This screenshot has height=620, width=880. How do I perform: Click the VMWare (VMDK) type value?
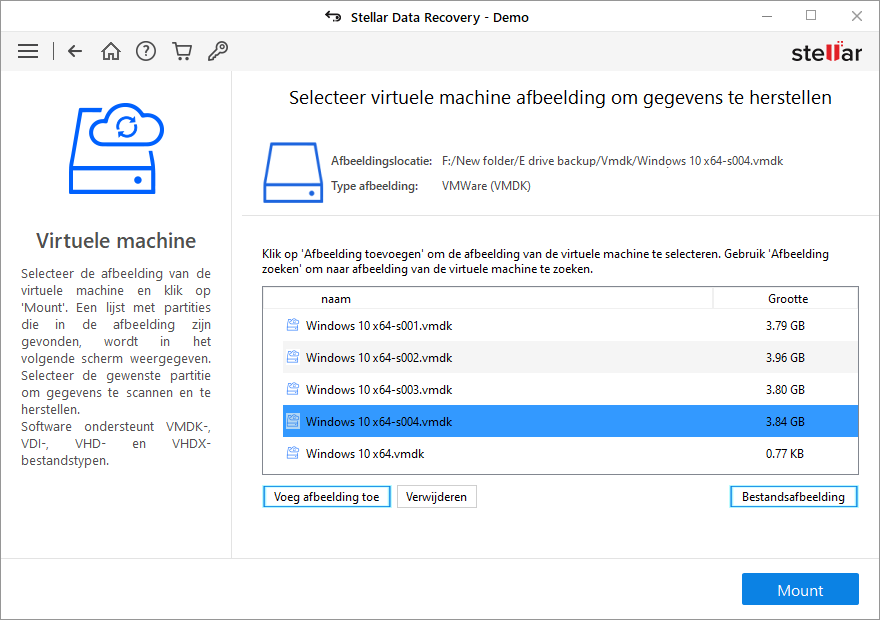point(486,186)
